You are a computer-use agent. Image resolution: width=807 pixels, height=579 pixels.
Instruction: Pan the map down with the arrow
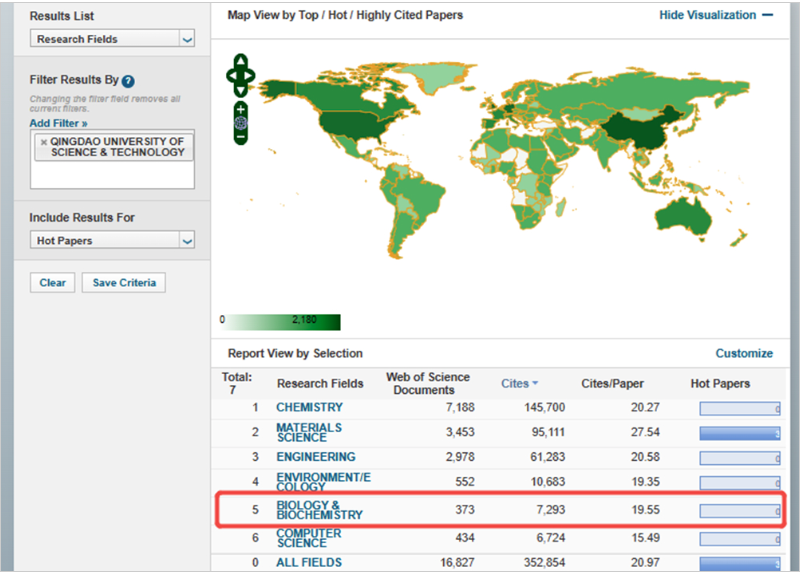click(241, 88)
